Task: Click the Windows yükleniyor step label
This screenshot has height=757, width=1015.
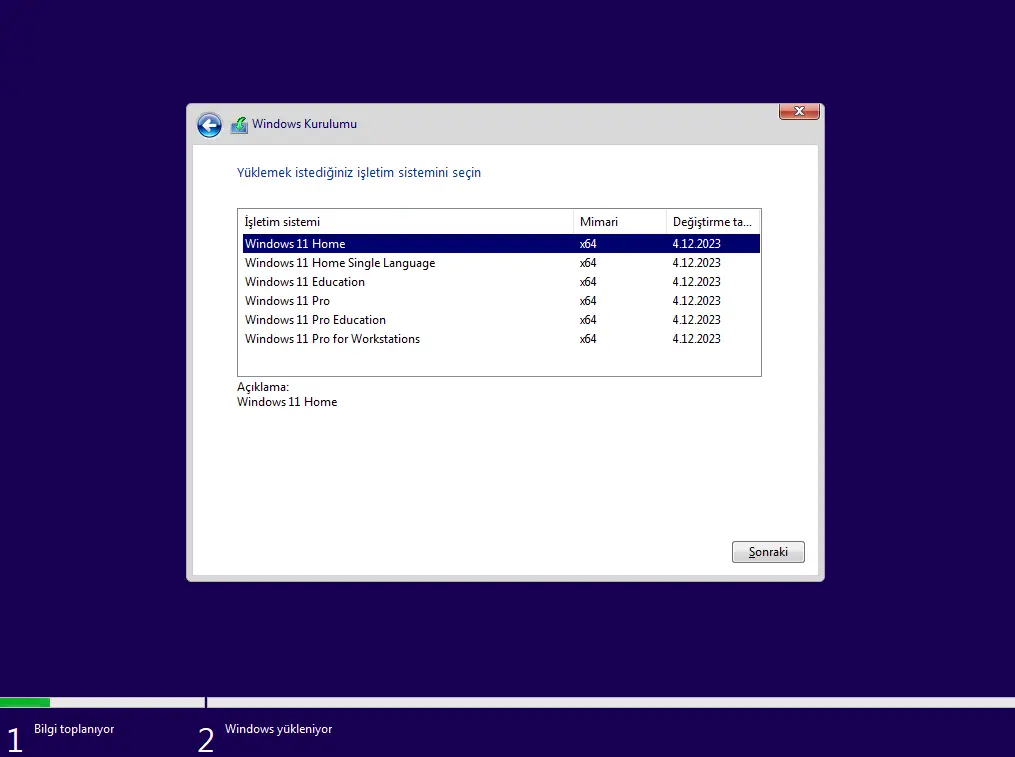Action: point(278,729)
